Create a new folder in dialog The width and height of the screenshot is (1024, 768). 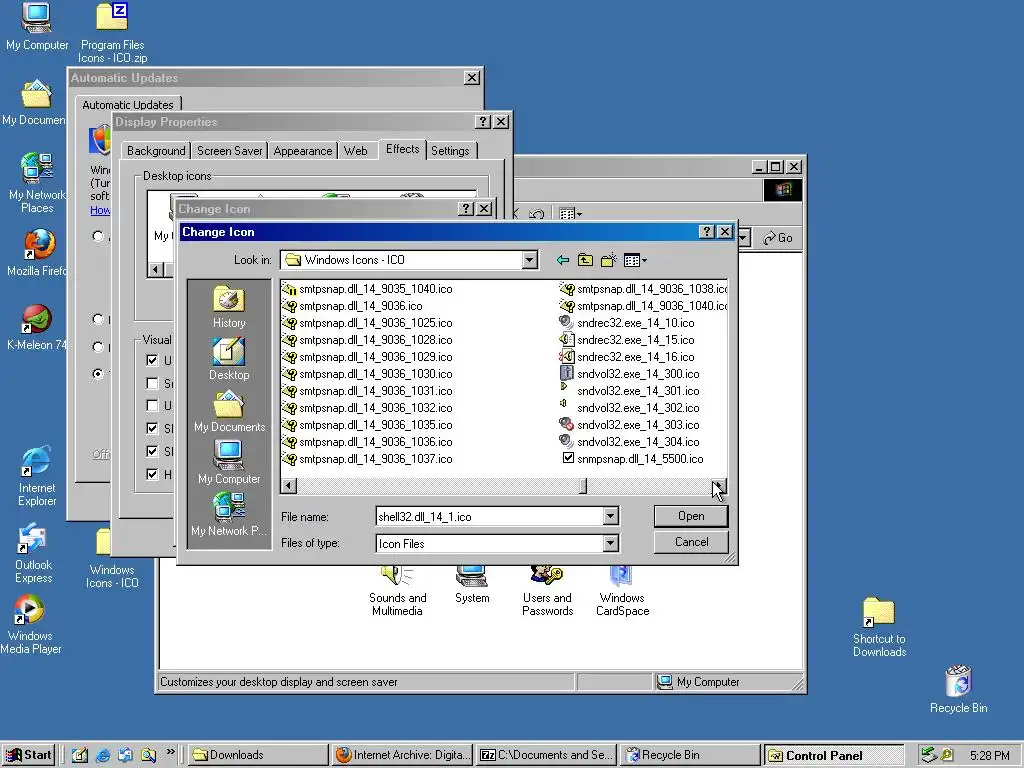tap(609, 261)
